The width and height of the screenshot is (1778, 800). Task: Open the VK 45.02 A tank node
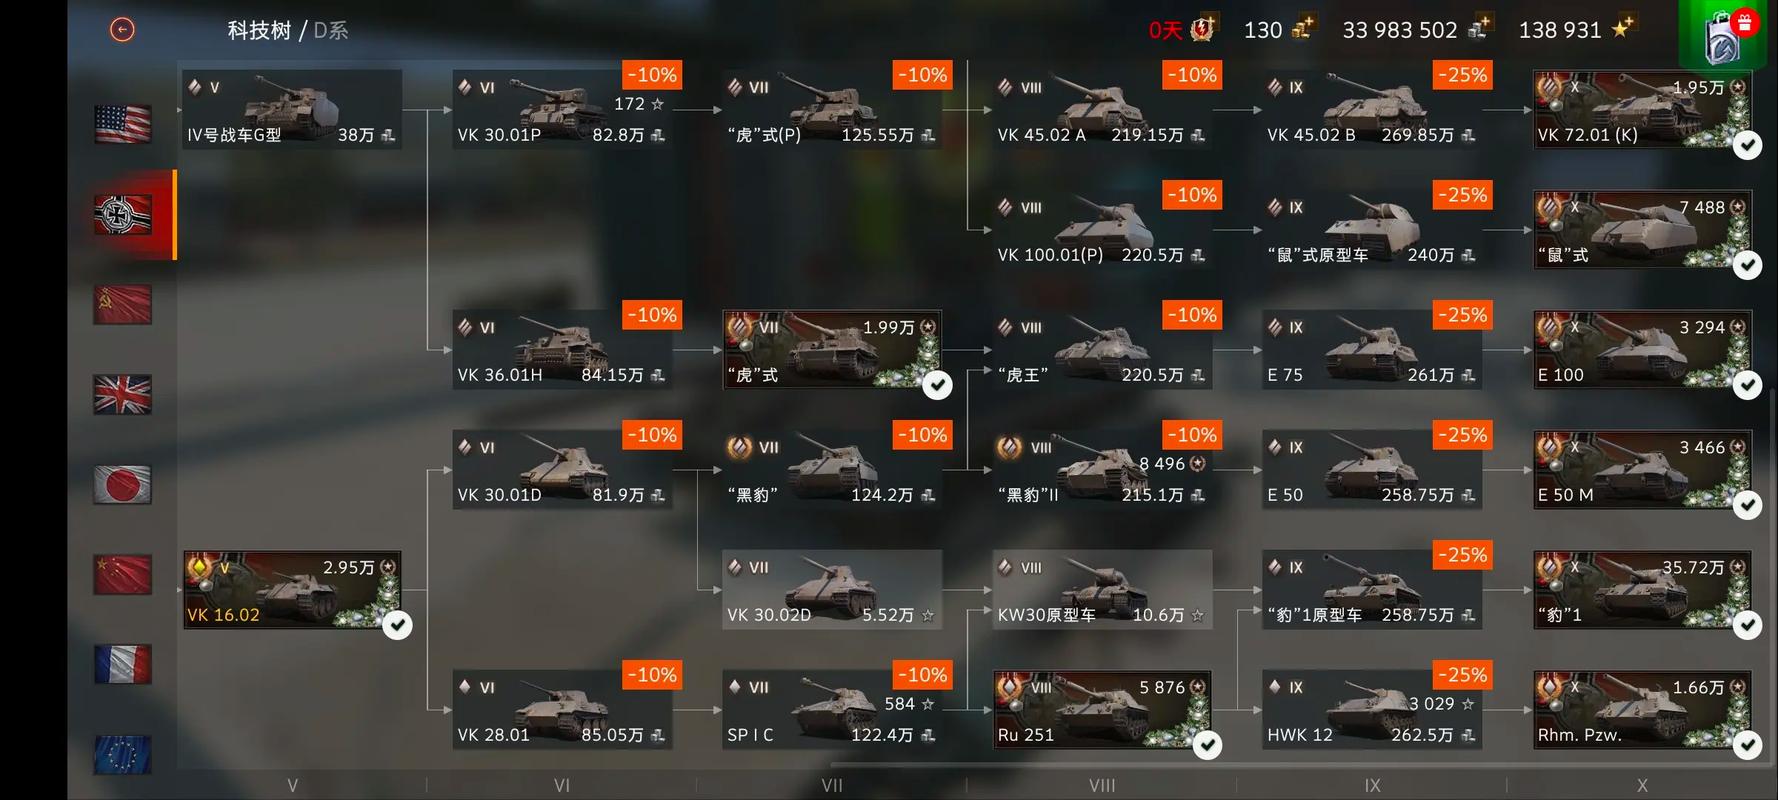[1102, 109]
